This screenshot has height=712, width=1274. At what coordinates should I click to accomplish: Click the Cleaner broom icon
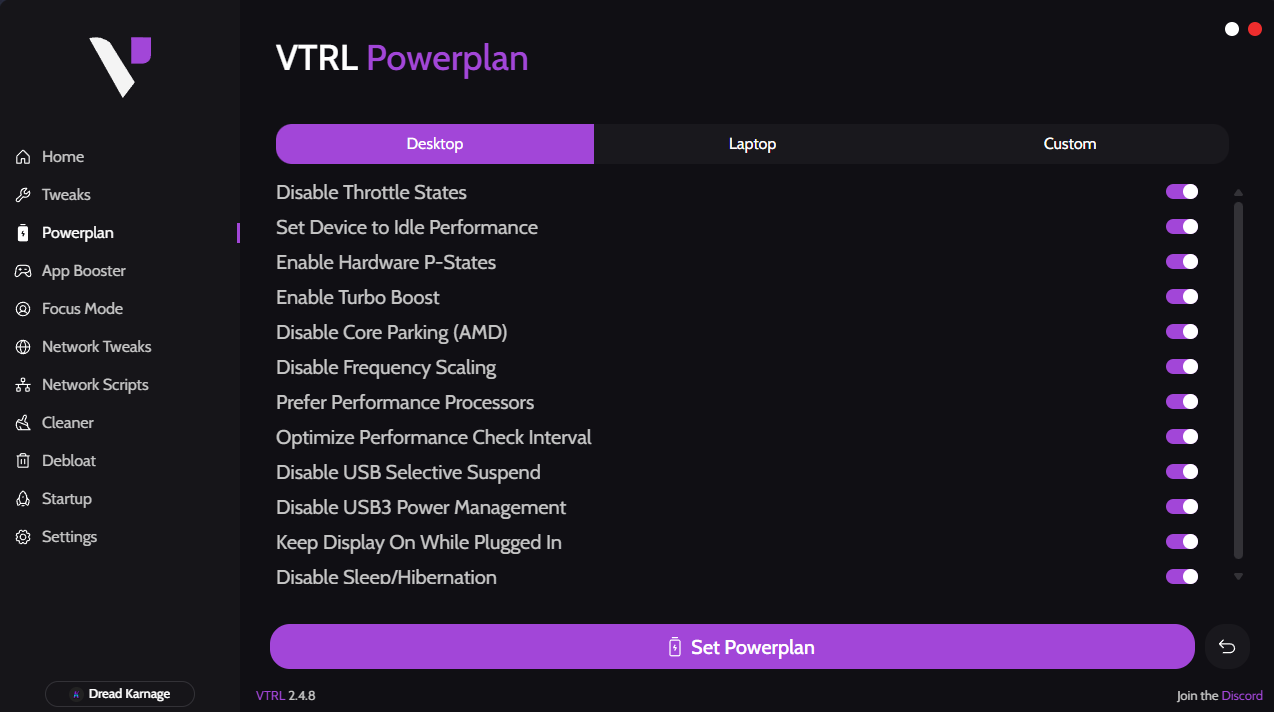coord(23,423)
